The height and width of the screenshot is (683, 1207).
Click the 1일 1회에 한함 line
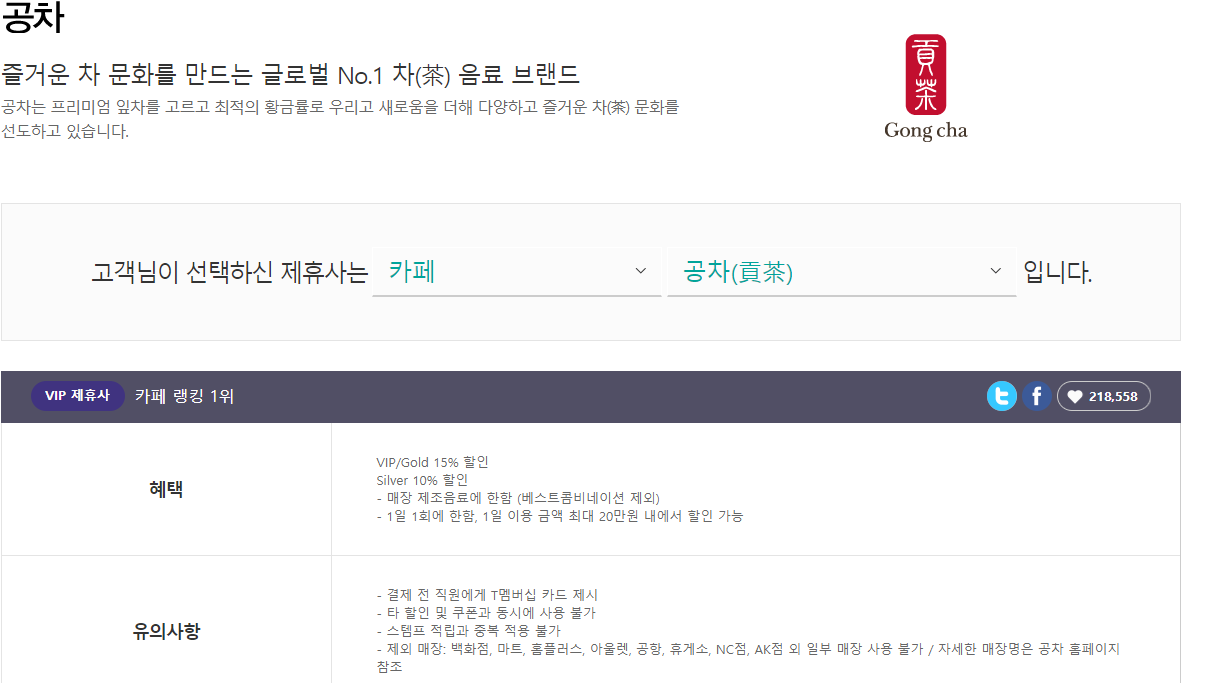560,516
